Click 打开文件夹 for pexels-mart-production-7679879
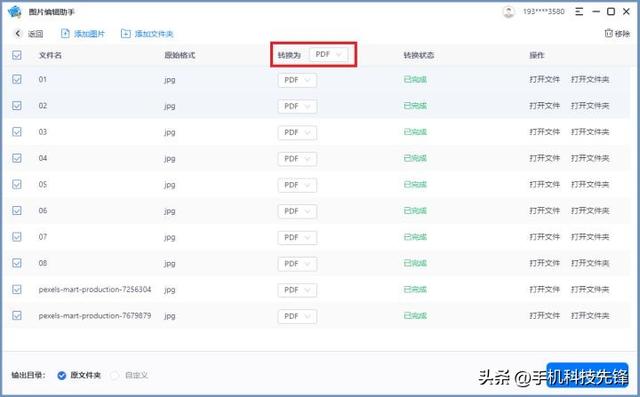640x397 pixels. (x=590, y=316)
